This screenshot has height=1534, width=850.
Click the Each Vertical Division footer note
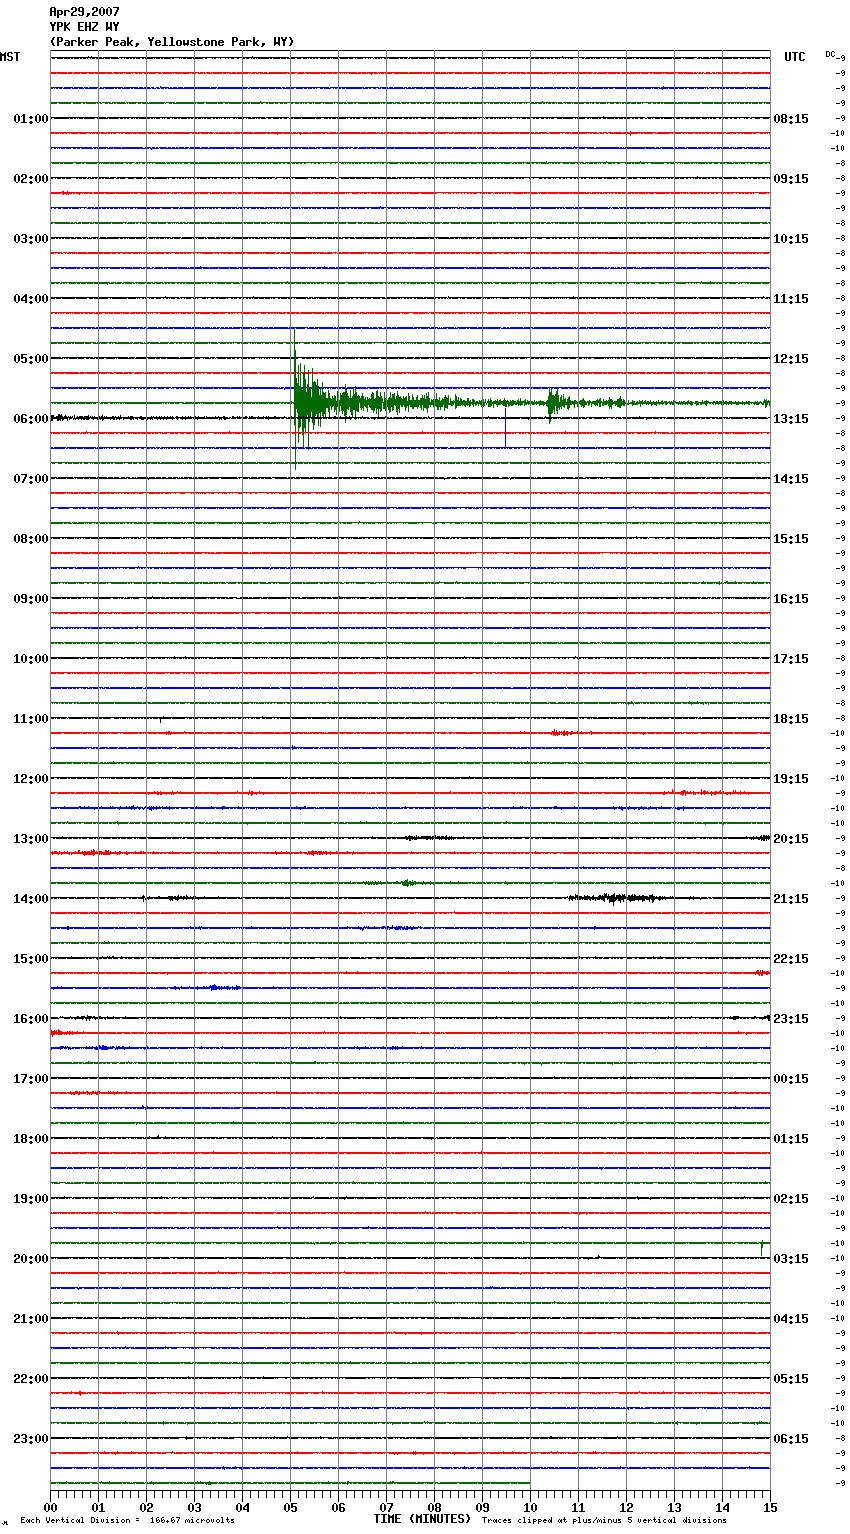pos(127,1520)
